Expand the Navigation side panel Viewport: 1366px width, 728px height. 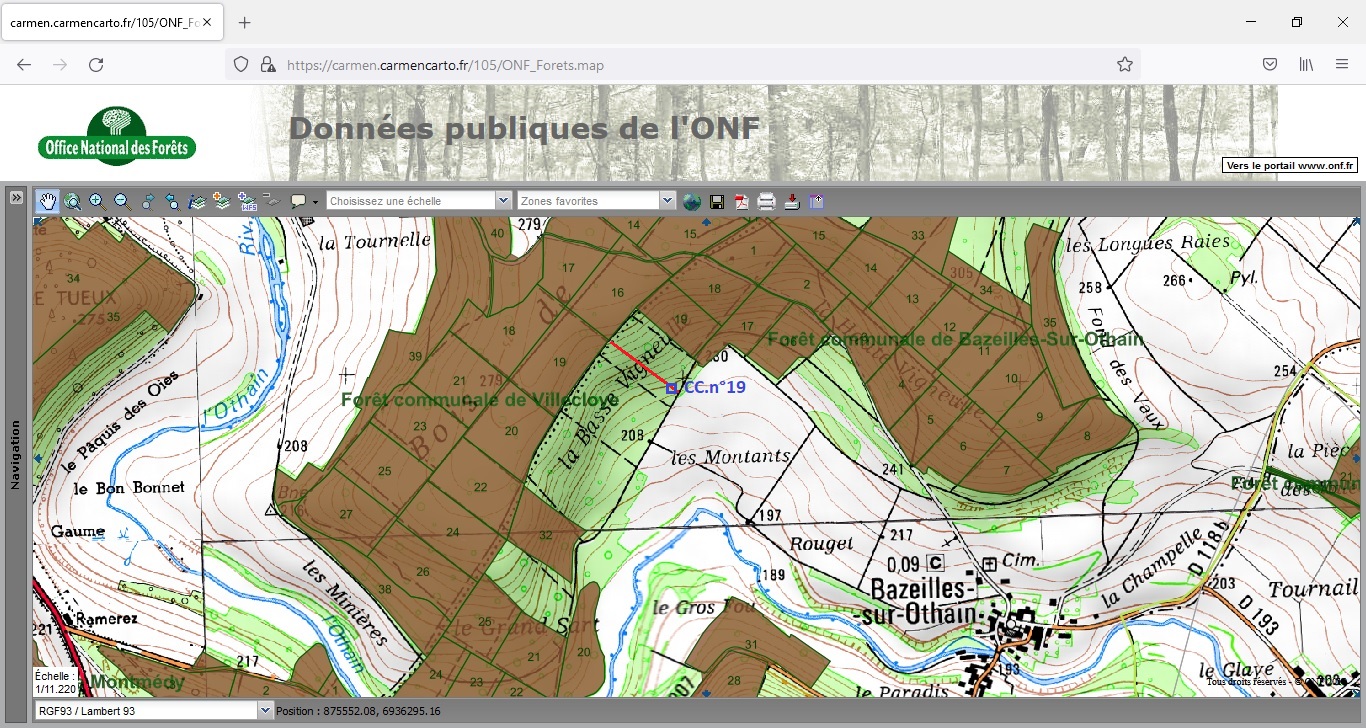click(x=16, y=197)
